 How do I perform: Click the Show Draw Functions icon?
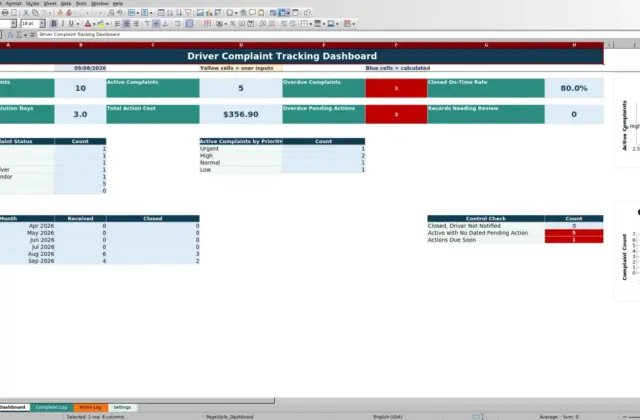[x=308, y=13]
